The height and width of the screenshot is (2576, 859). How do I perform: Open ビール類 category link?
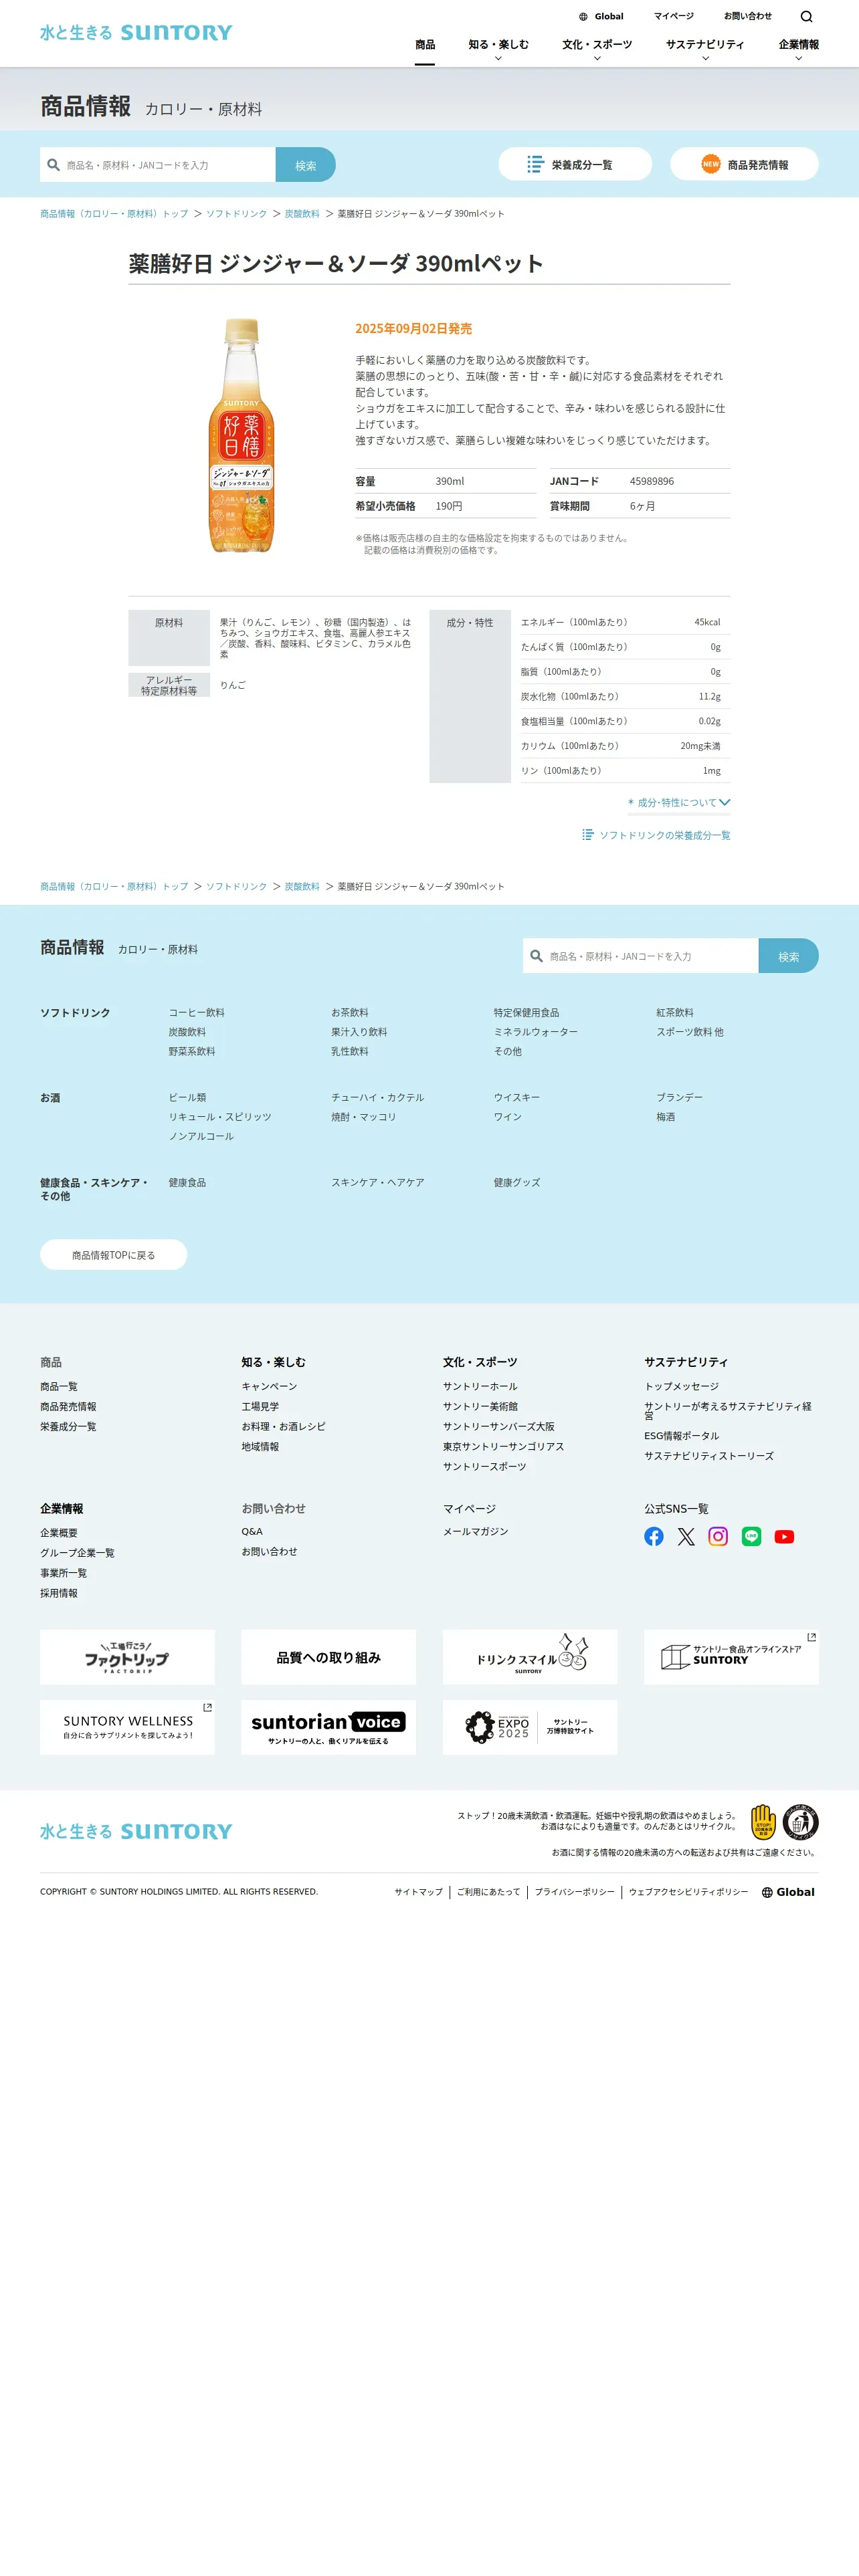pos(187,1098)
